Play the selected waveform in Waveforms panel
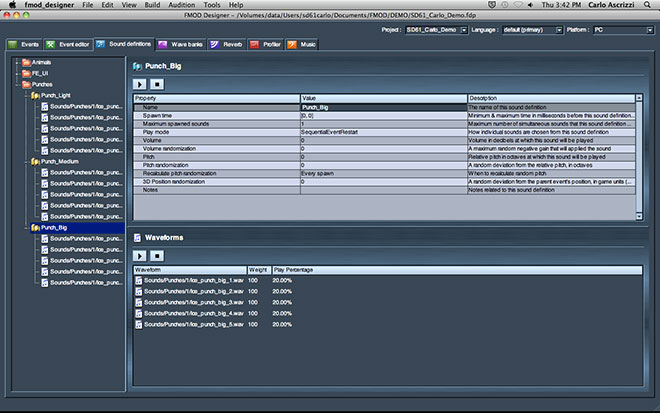Screen dimensions: 660x413 [140, 256]
